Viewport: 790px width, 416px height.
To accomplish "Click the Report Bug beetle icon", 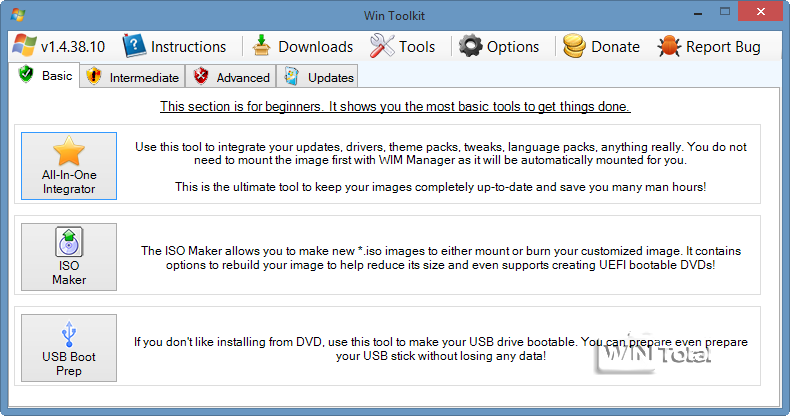I will 669,46.
